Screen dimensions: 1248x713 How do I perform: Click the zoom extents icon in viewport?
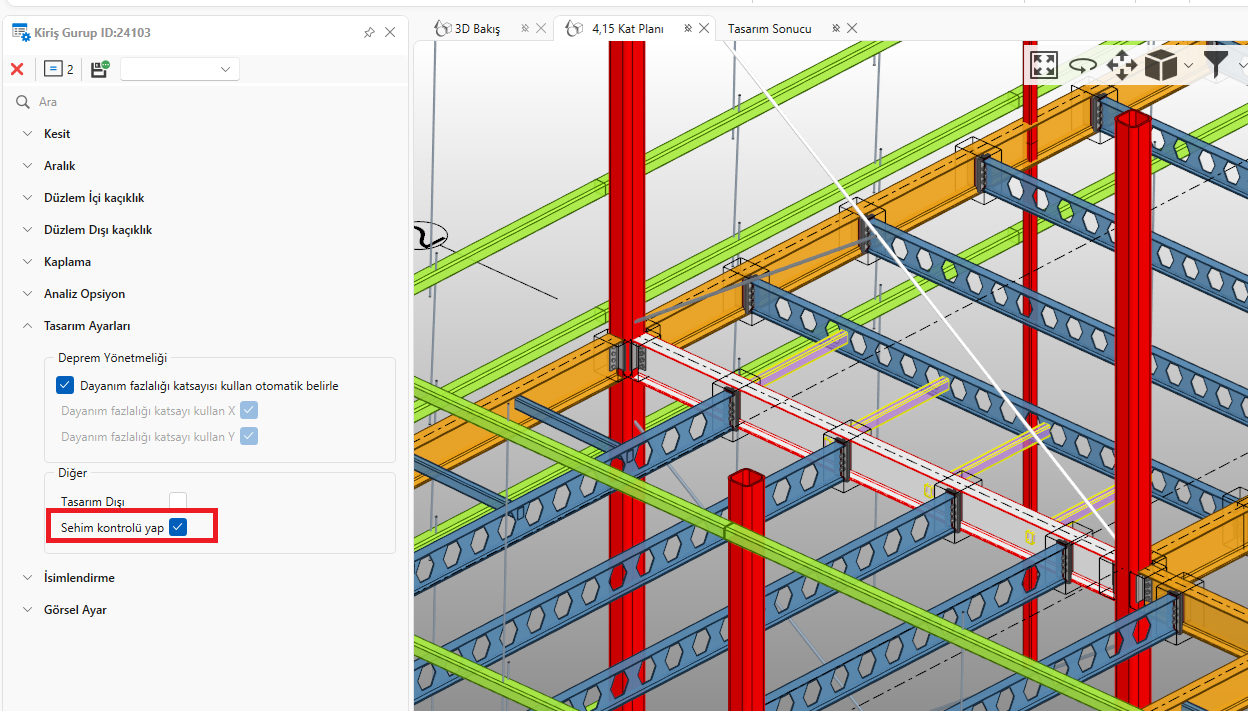1044,66
